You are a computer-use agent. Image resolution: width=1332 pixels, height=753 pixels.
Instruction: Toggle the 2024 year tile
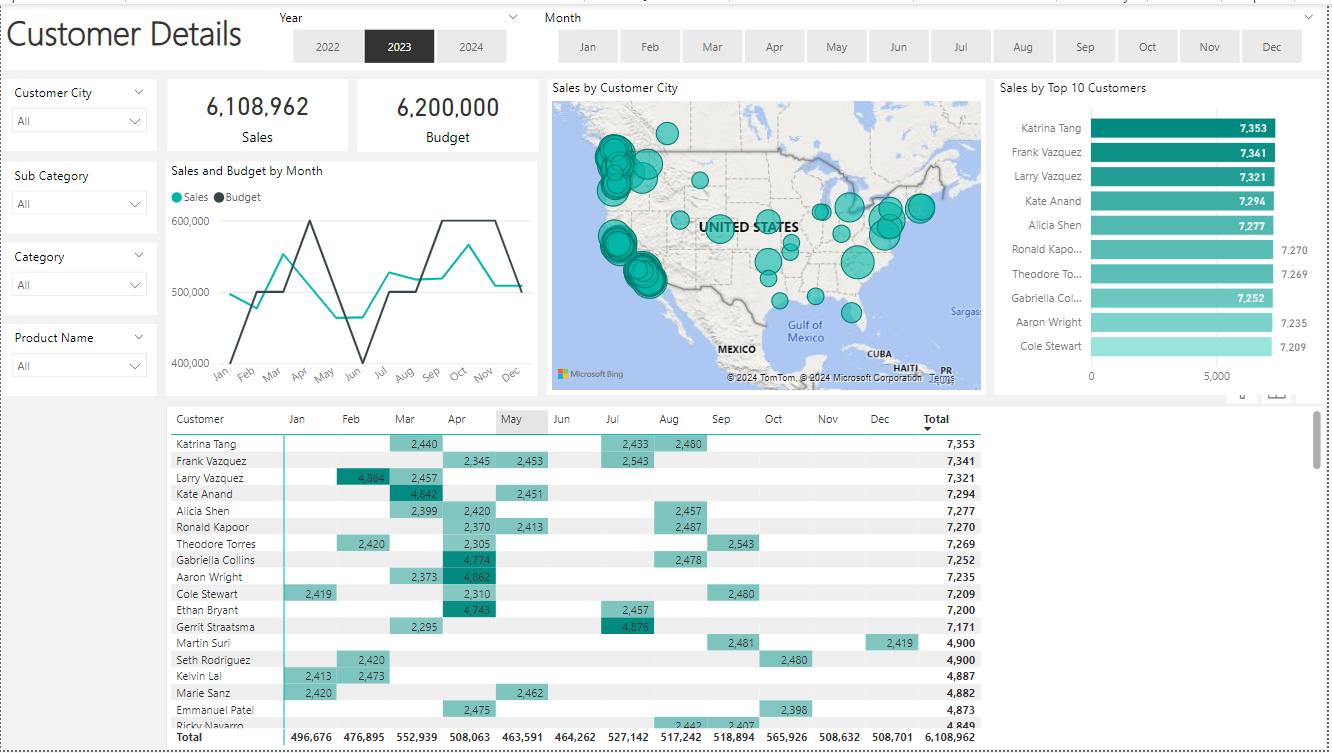tap(471, 47)
